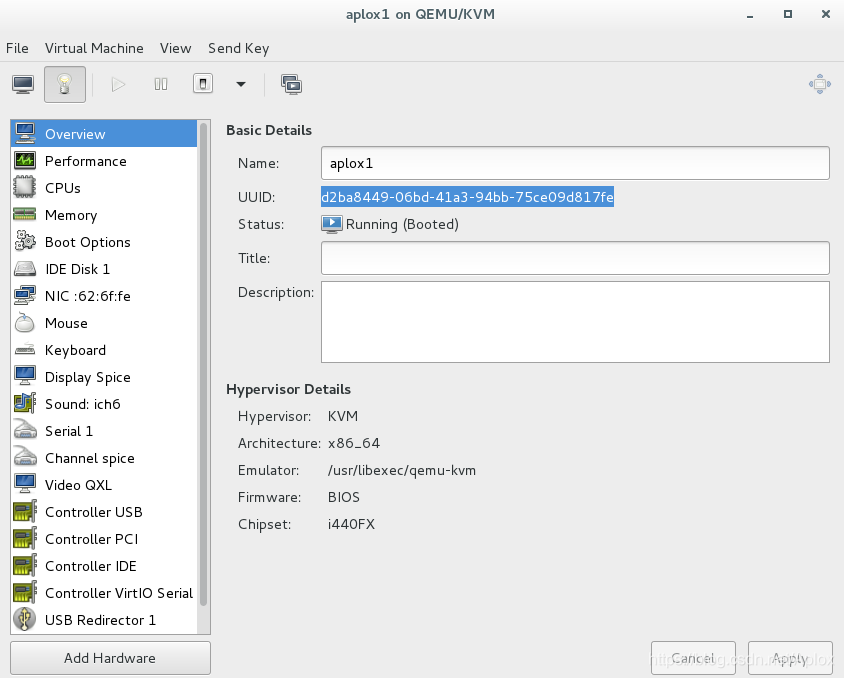Click the fullscreen icon at toolbar right
Viewport: 844px width, 678px height.
pos(820,84)
